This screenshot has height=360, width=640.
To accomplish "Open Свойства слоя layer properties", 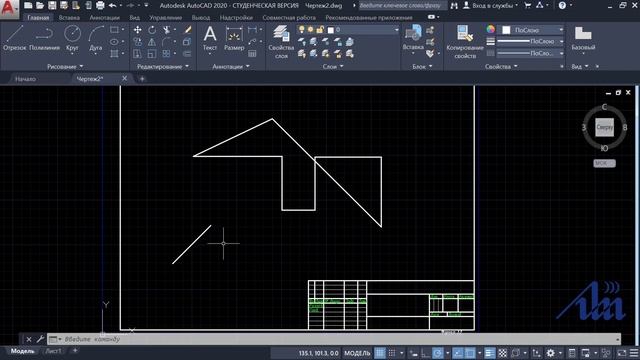I will 281,42.
